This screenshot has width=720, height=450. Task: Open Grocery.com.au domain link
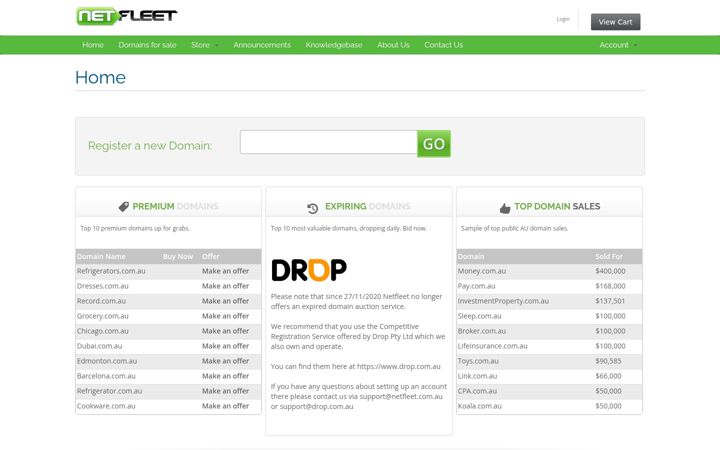click(103, 316)
